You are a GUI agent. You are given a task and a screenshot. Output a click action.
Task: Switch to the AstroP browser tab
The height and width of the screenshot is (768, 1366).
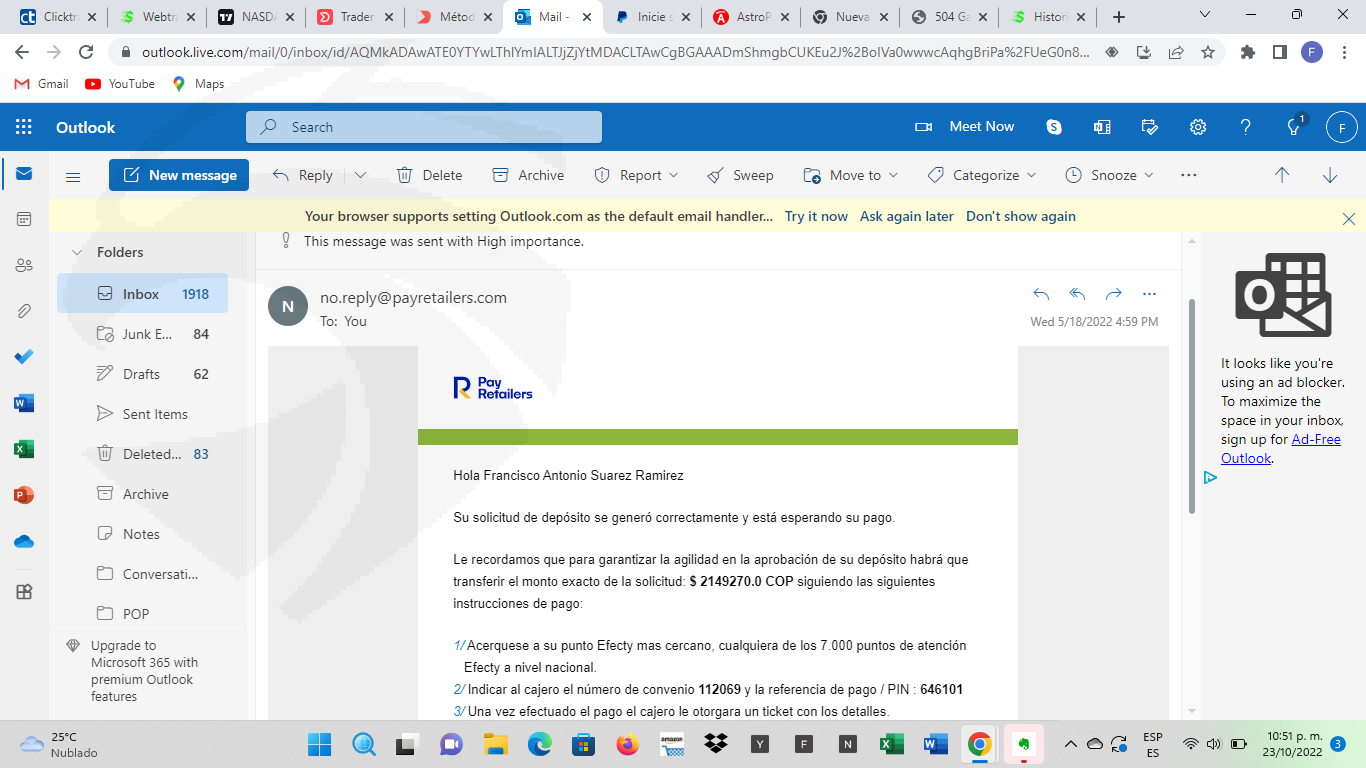click(752, 17)
